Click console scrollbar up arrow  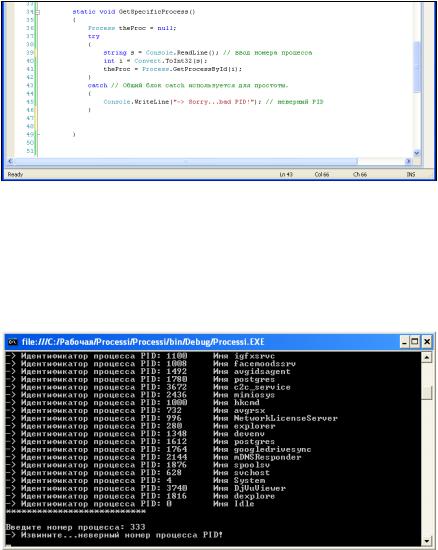(426, 357)
